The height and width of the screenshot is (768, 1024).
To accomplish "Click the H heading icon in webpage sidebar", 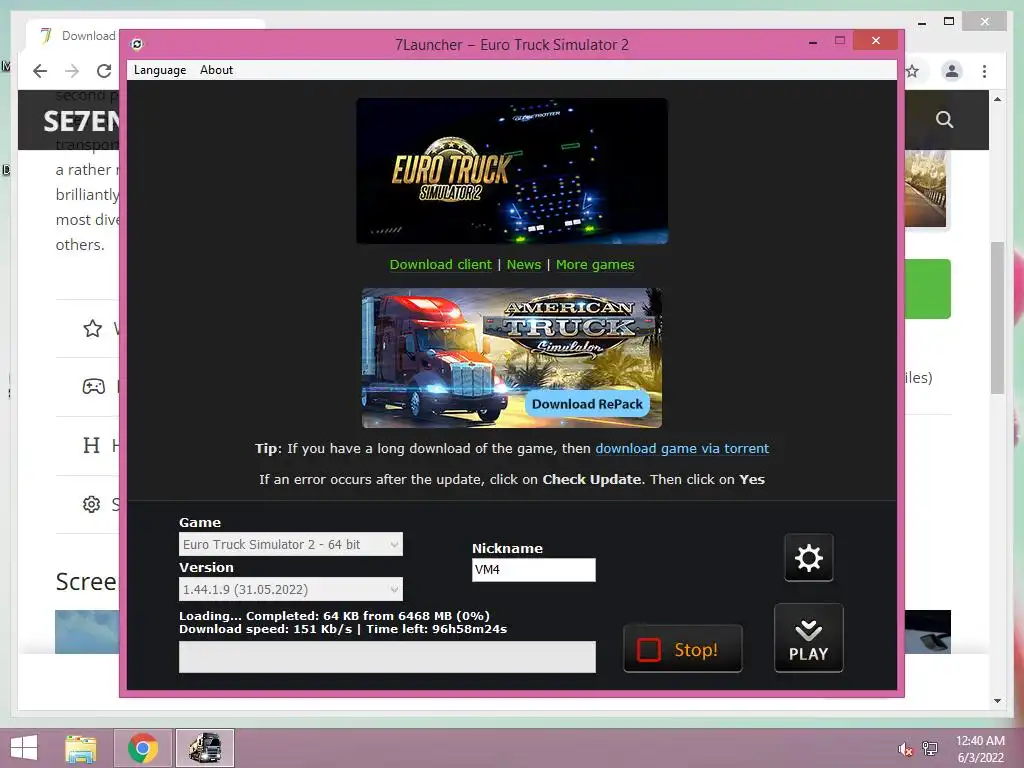I will (91, 445).
